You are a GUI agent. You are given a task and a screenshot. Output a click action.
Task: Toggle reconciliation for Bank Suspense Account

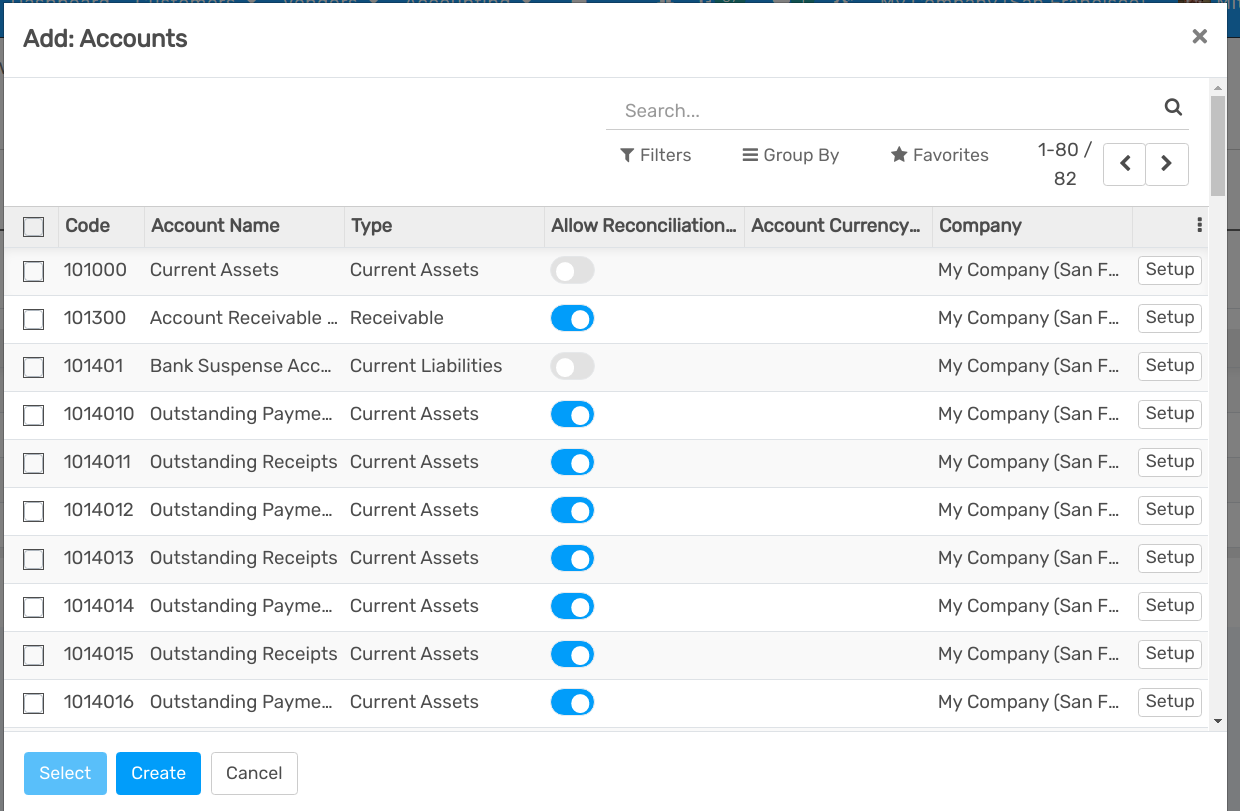point(572,366)
